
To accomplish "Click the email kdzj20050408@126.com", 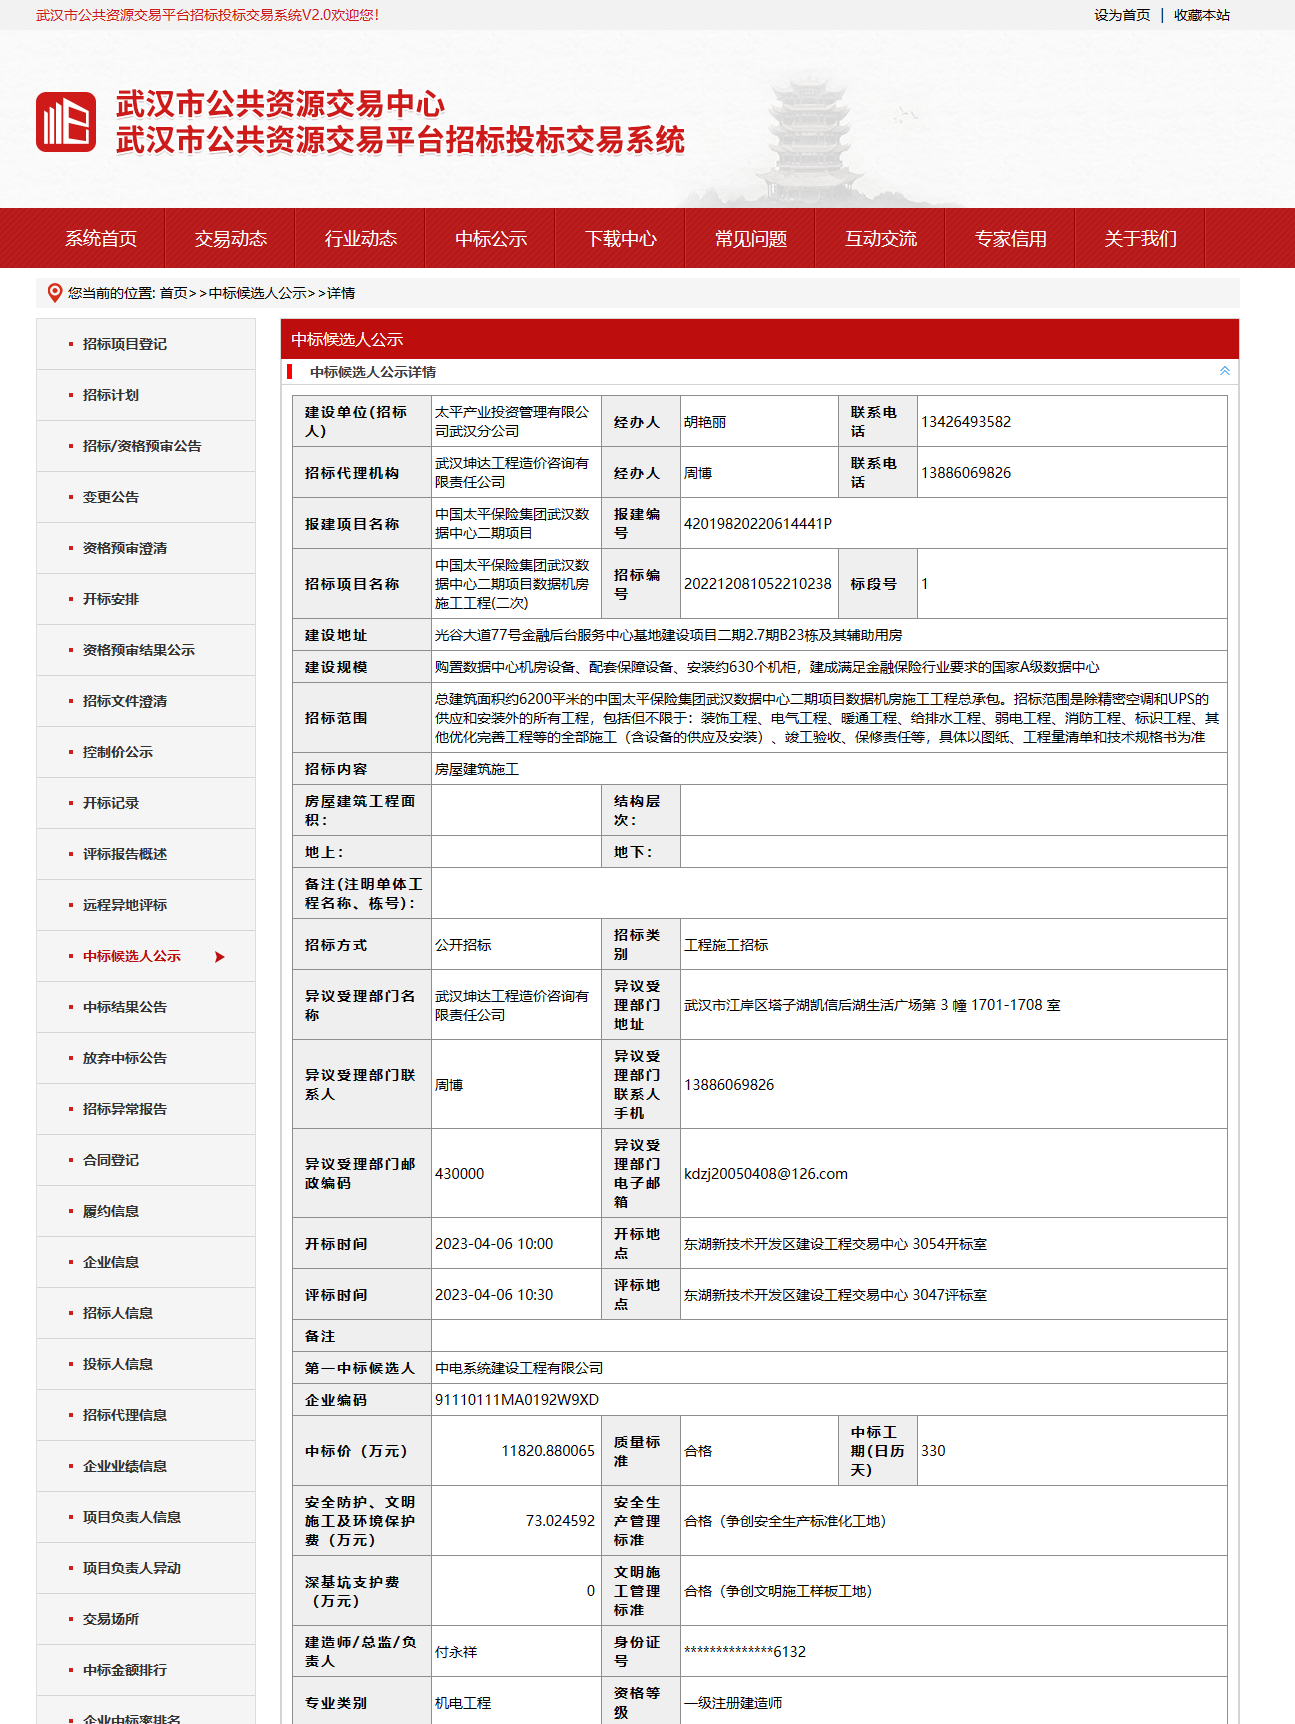I will (x=766, y=1174).
